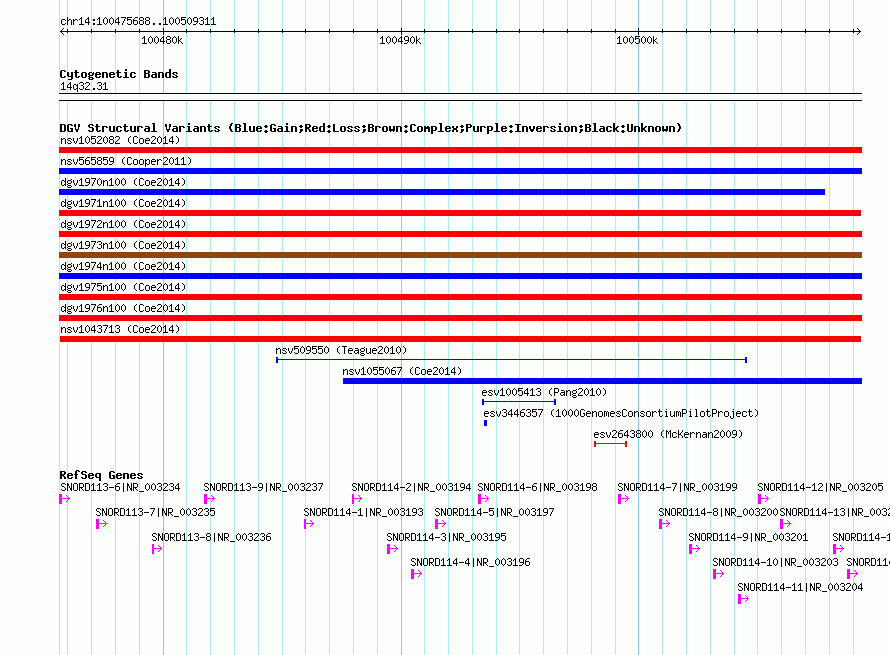
Task: Click the SNORD113-7 gene arrow glyph
Action: click(102, 524)
